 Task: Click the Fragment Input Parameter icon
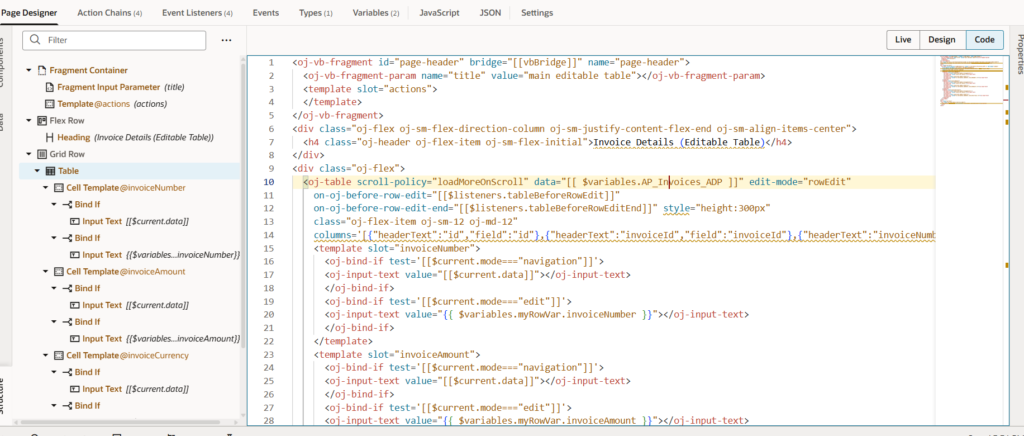[49, 87]
